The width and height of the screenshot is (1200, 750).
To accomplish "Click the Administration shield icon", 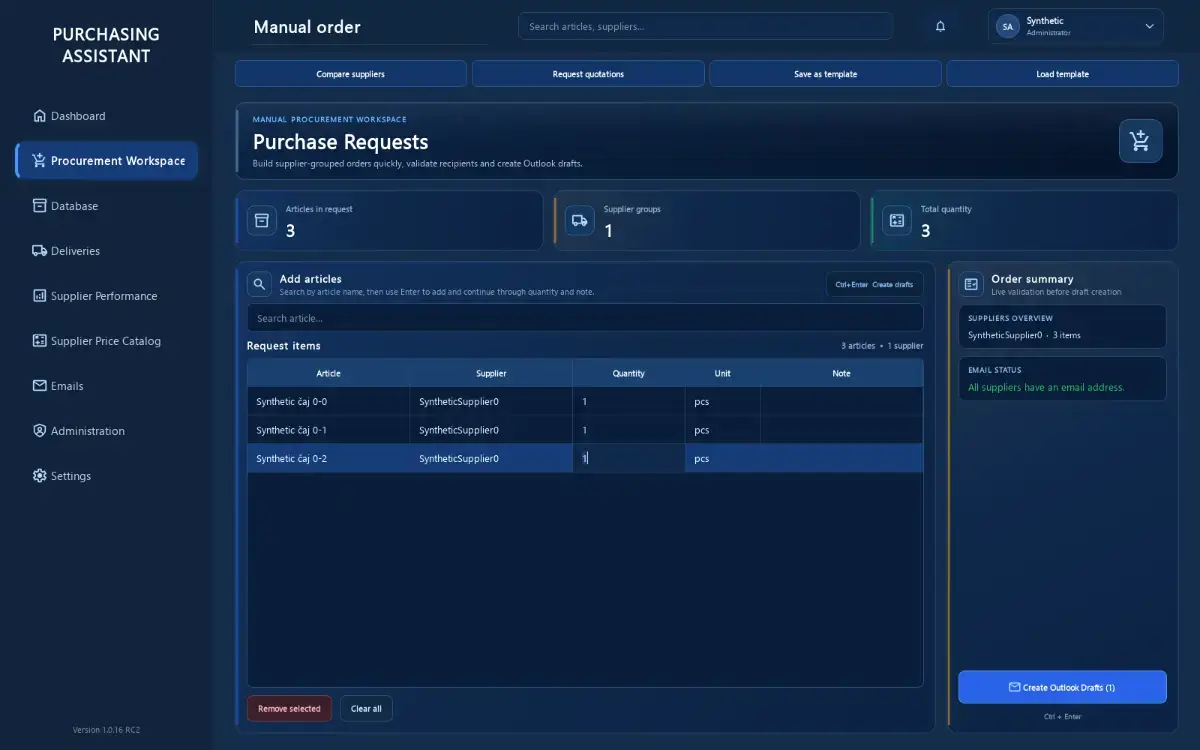I will click(39, 431).
